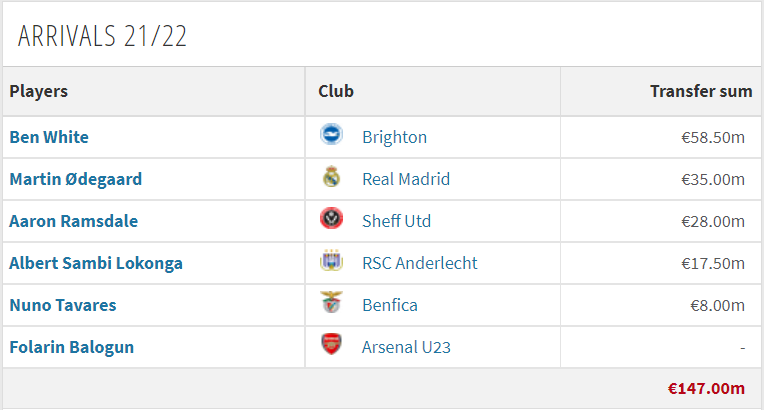The width and height of the screenshot is (764, 410).
Task: Click the Real Madrid crest icon
Action: tap(331, 176)
